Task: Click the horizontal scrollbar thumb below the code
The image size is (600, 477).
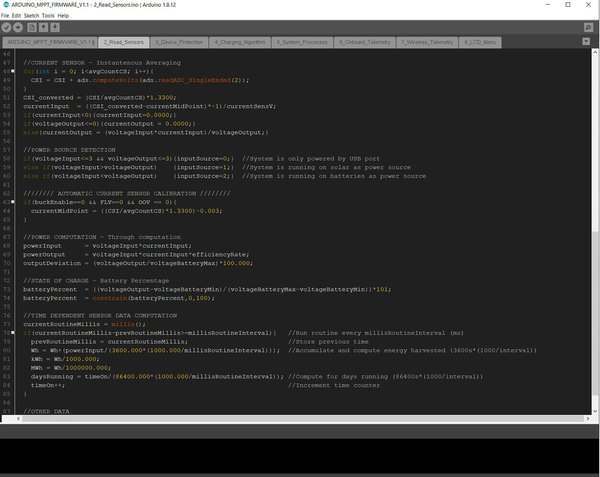Action: click(302, 419)
